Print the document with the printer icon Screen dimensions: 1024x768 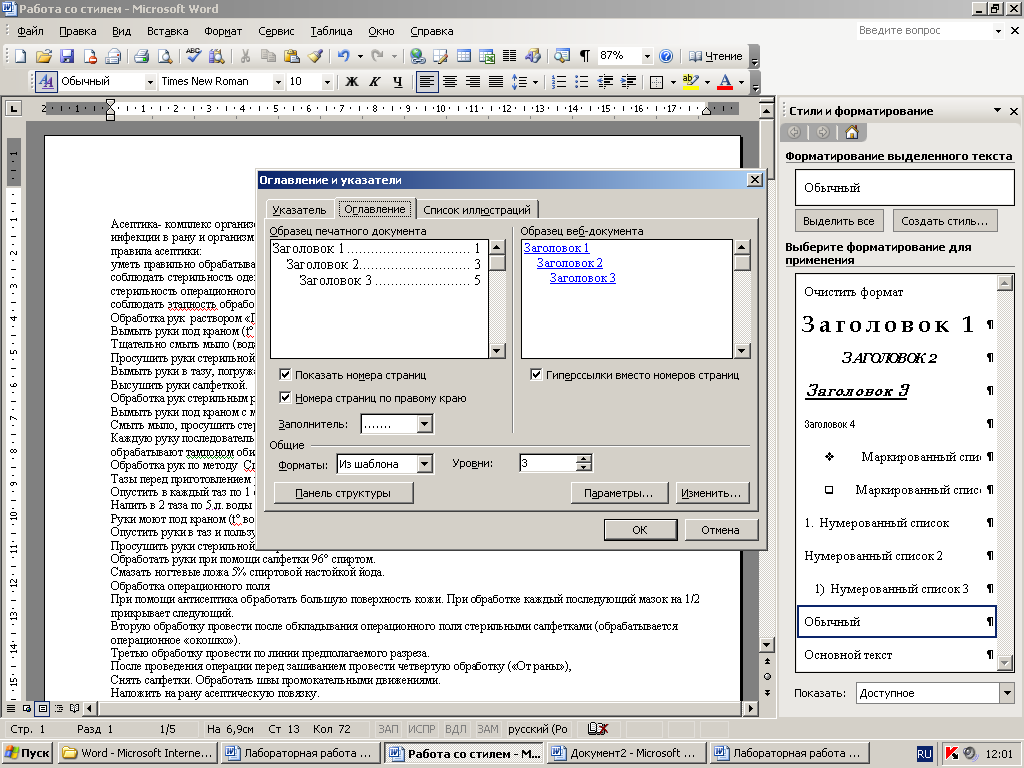click(141, 56)
